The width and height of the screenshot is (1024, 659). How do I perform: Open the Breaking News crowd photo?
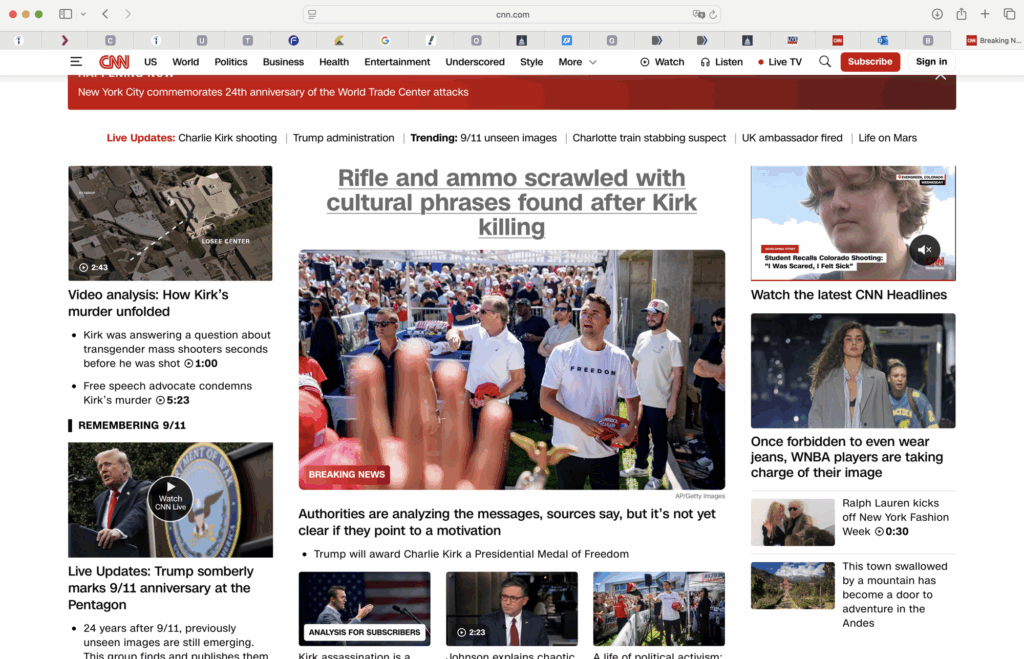(511, 370)
